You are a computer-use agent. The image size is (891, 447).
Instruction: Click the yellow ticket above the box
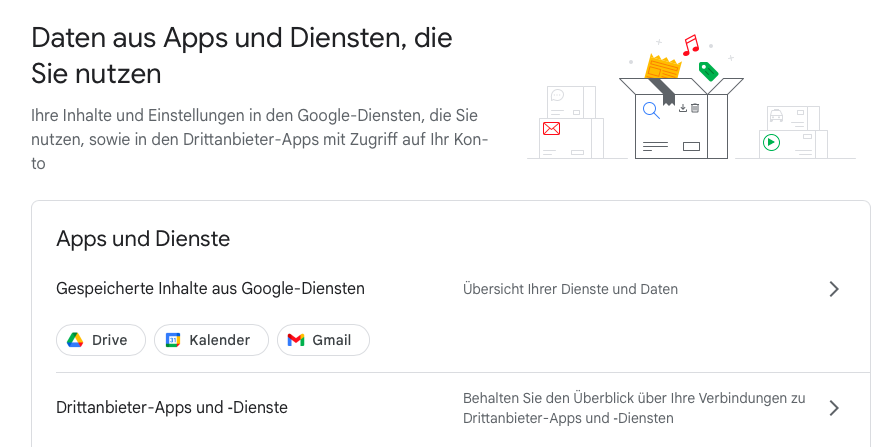coord(663,67)
